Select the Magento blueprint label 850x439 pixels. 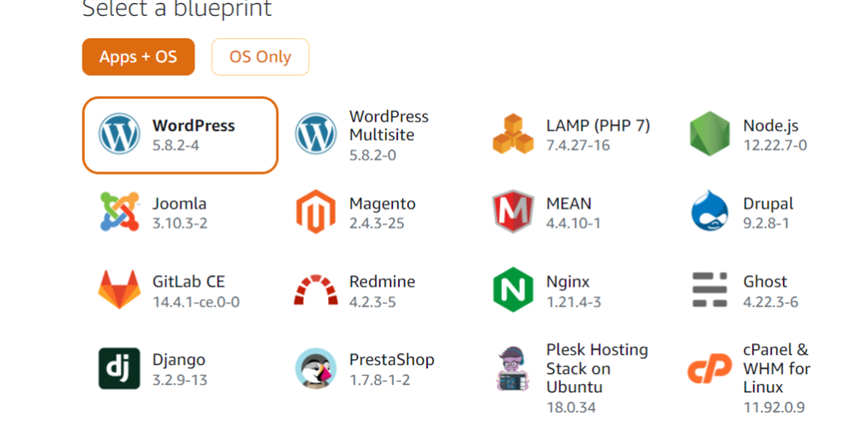pyautogui.click(x=382, y=204)
